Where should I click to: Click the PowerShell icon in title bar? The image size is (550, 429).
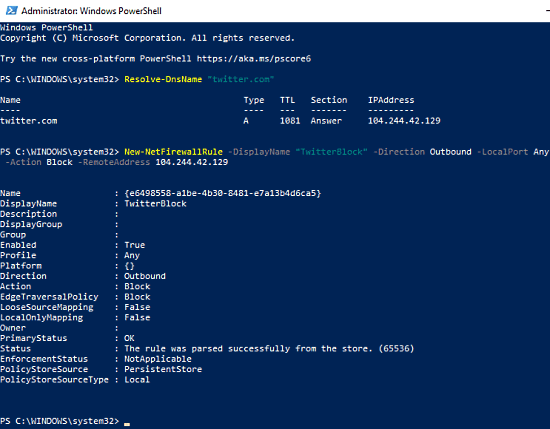tap(12, 11)
